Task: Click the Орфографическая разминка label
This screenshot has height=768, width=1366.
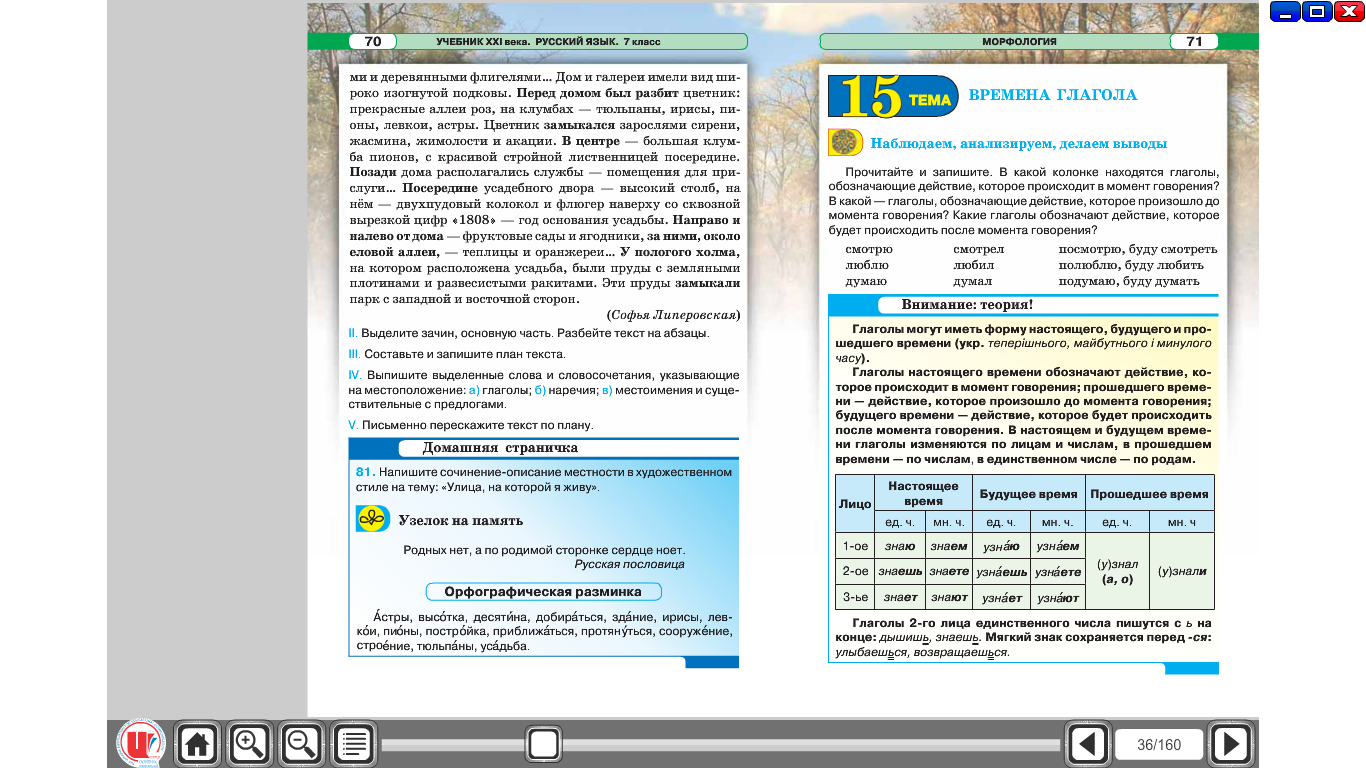Action: point(543,592)
